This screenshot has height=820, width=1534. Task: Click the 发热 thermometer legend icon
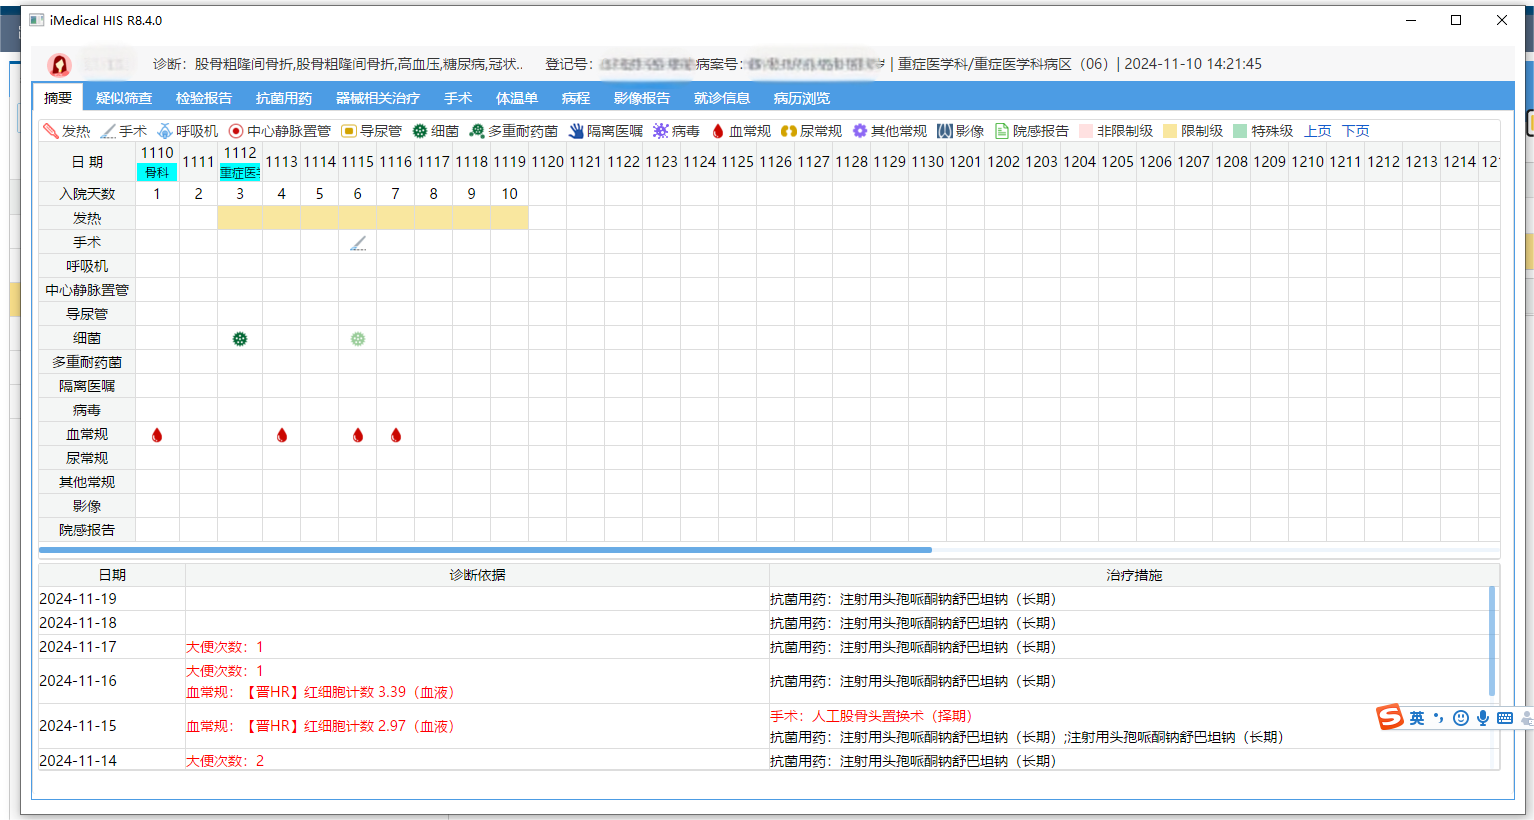(51, 131)
